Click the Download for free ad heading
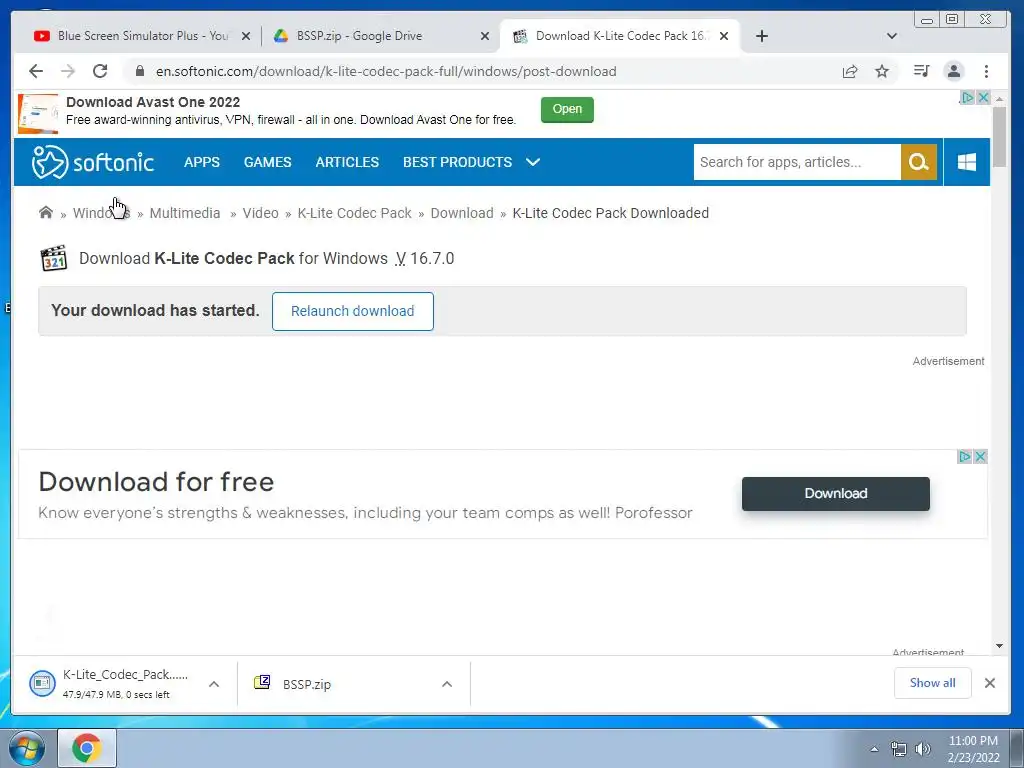1024x768 pixels. tap(156, 482)
